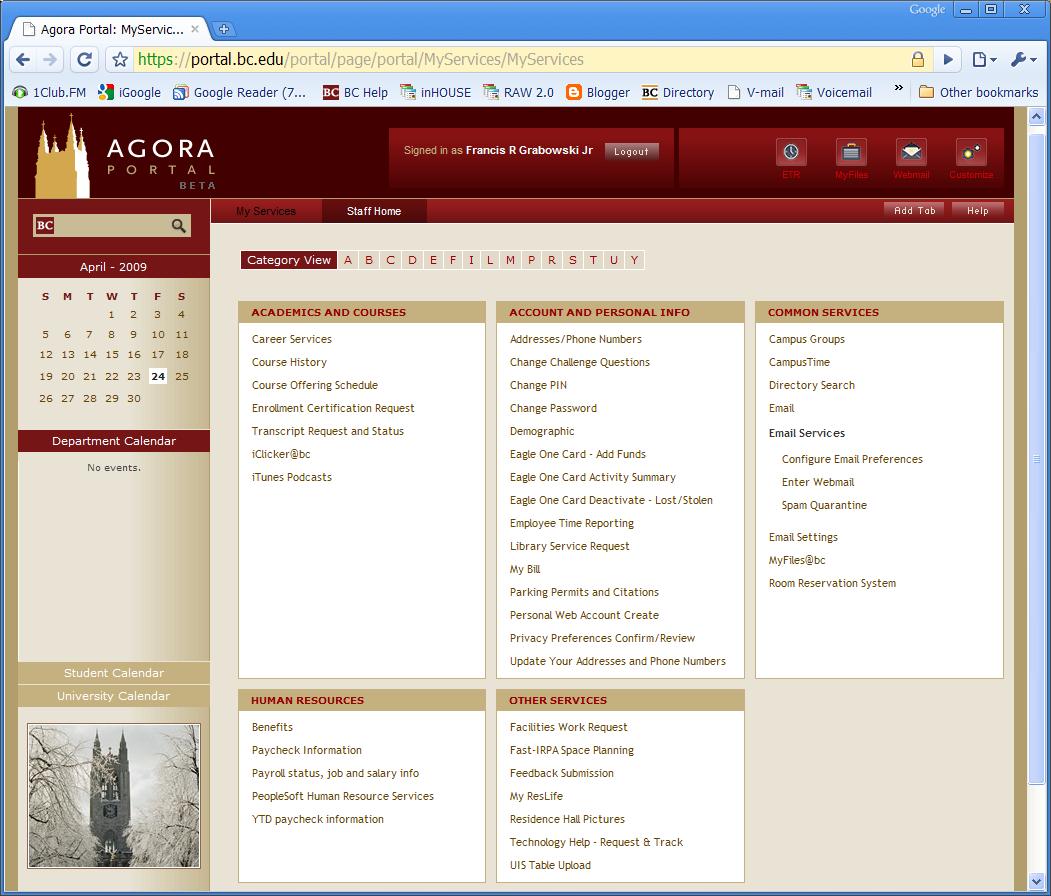Select April 24 in the calendar
1051x896 pixels.
click(158, 377)
